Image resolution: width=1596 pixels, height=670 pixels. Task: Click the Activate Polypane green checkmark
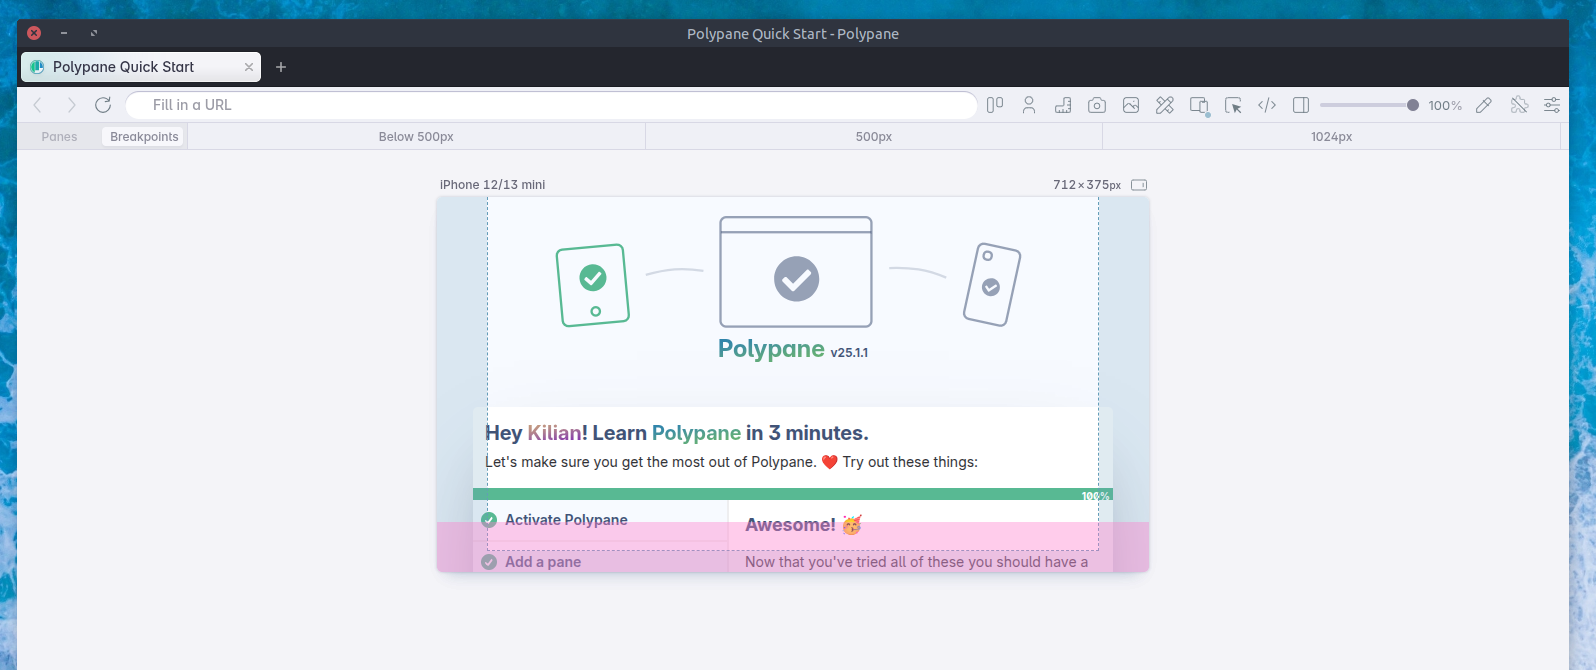pos(489,520)
